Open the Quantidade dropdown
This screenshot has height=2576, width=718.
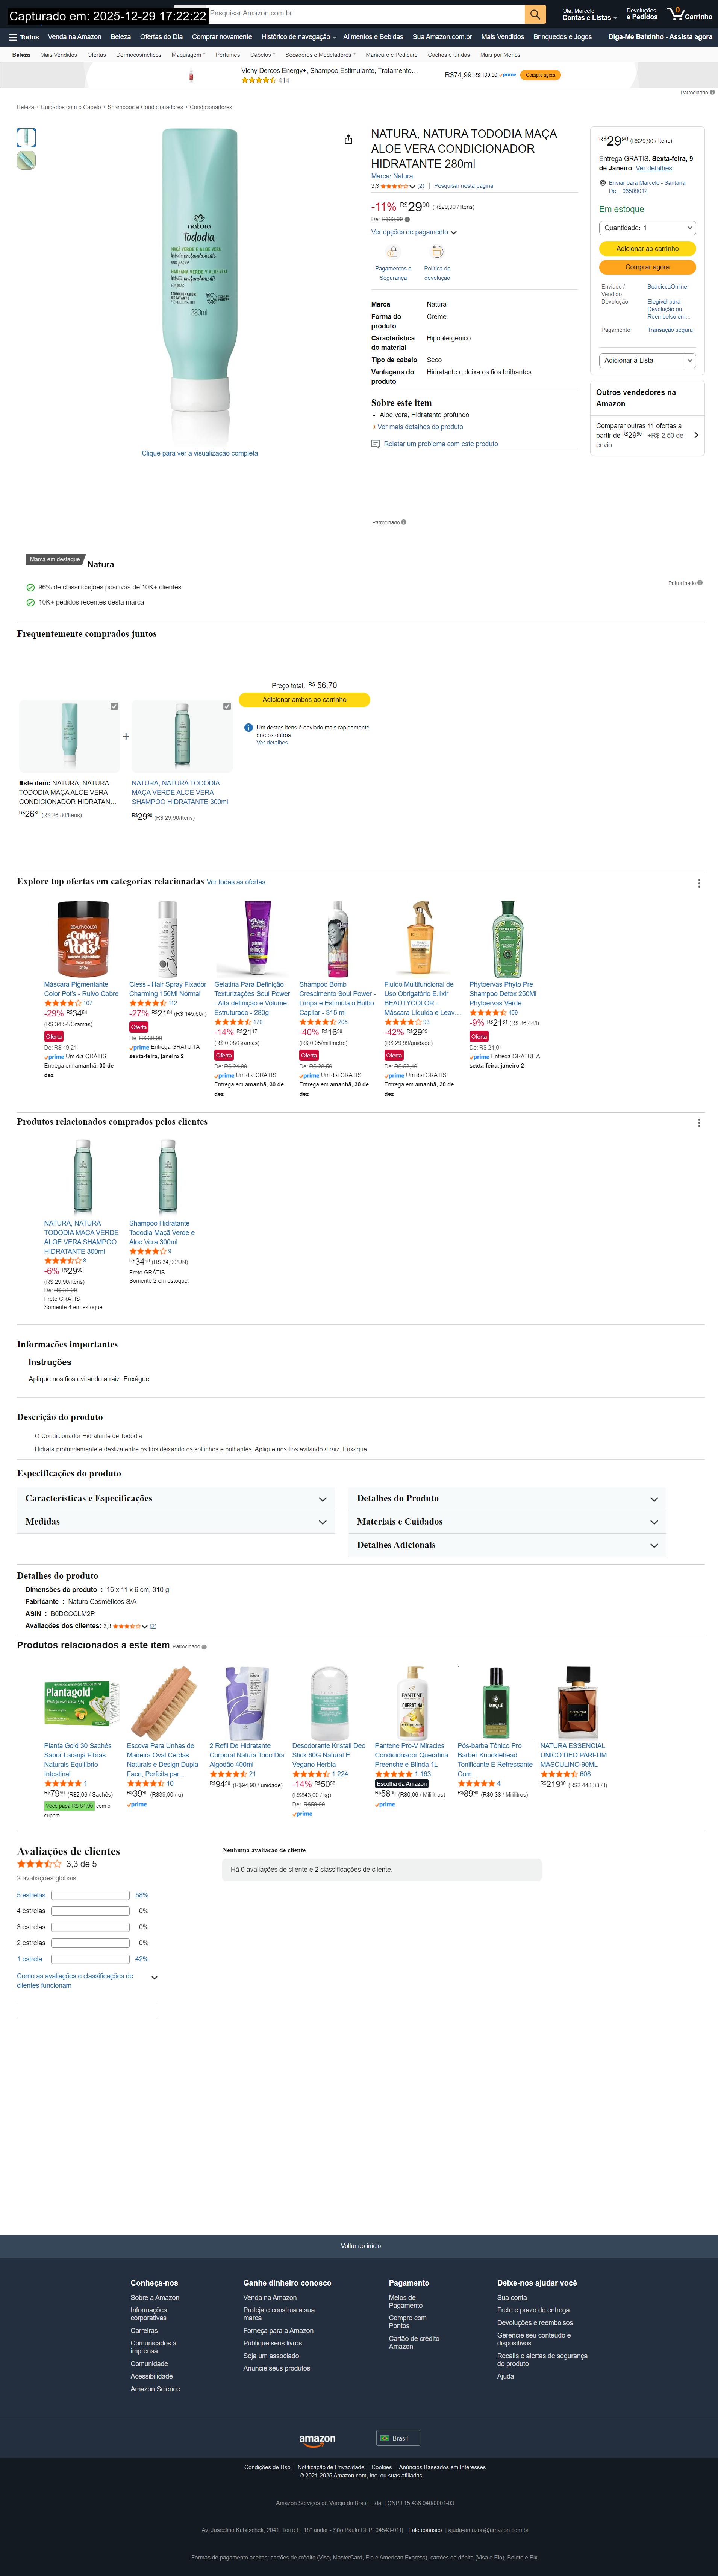(647, 228)
